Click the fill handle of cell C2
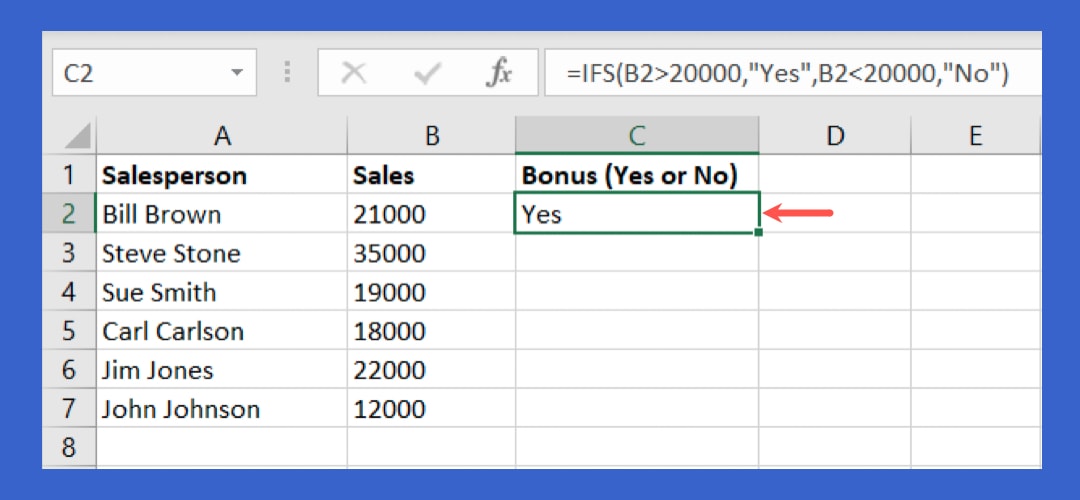1080x500 pixels. (x=759, y=233)
